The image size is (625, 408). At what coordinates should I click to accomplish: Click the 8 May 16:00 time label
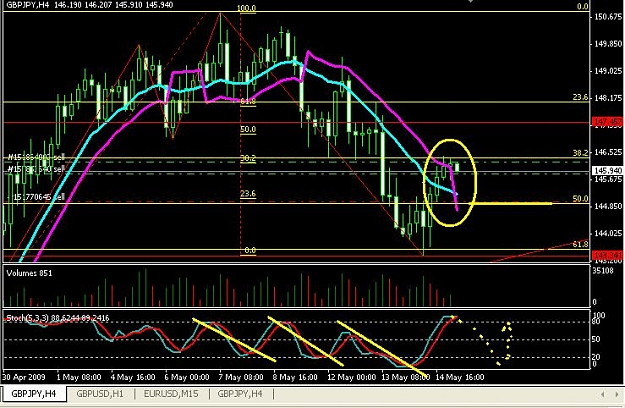295,377
